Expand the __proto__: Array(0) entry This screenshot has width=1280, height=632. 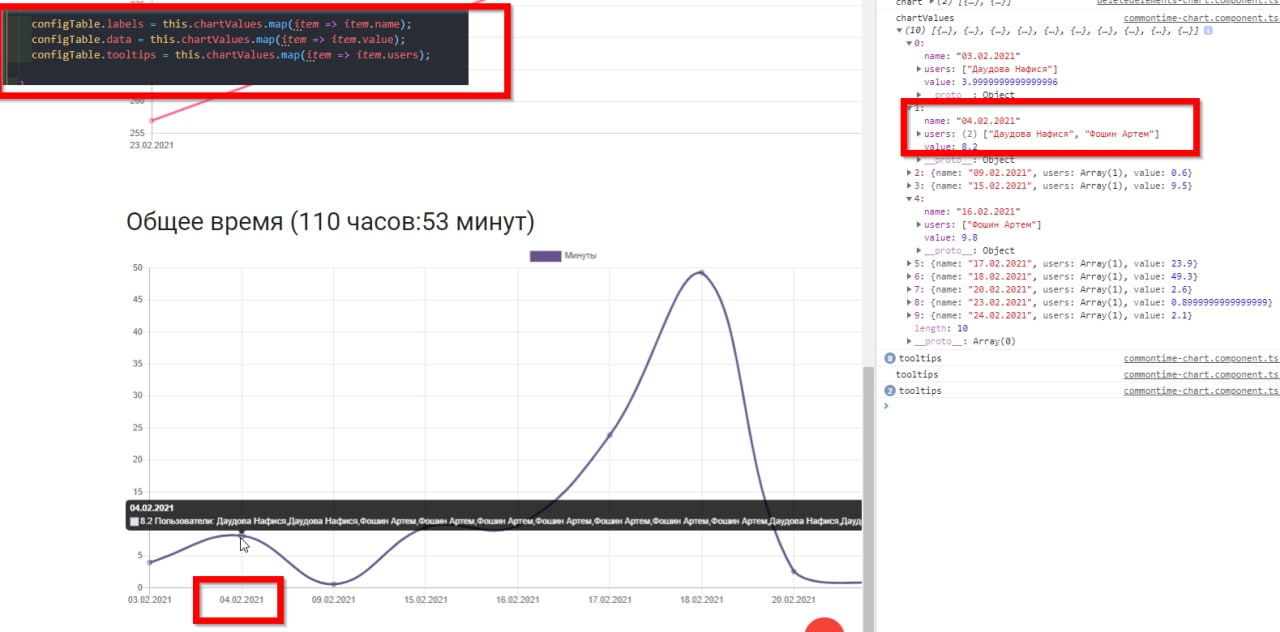[x=909, y=342]
